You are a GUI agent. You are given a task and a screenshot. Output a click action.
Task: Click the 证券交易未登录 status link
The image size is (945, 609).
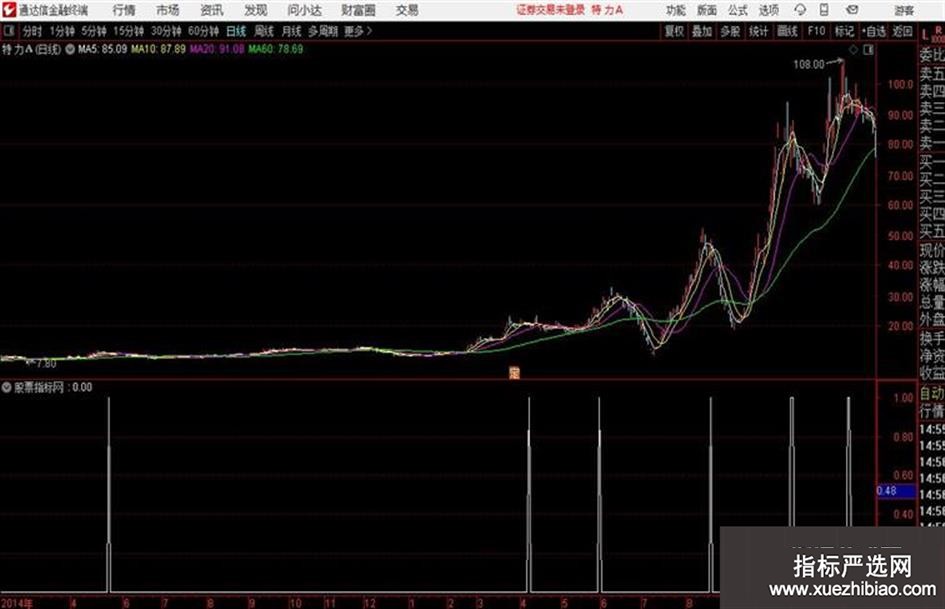coord(550,10)
